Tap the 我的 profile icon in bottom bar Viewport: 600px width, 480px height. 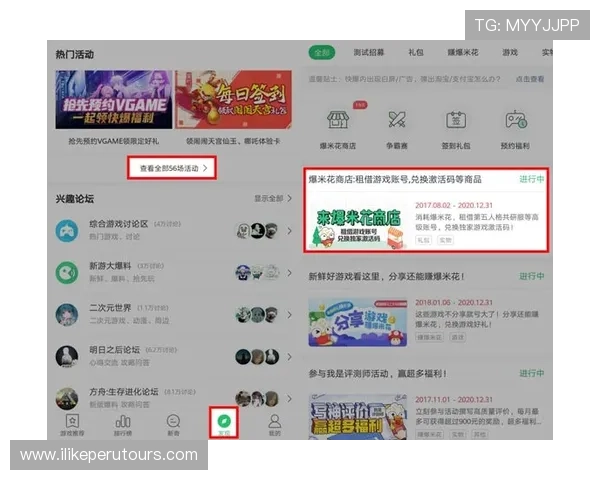pos(274,421)
